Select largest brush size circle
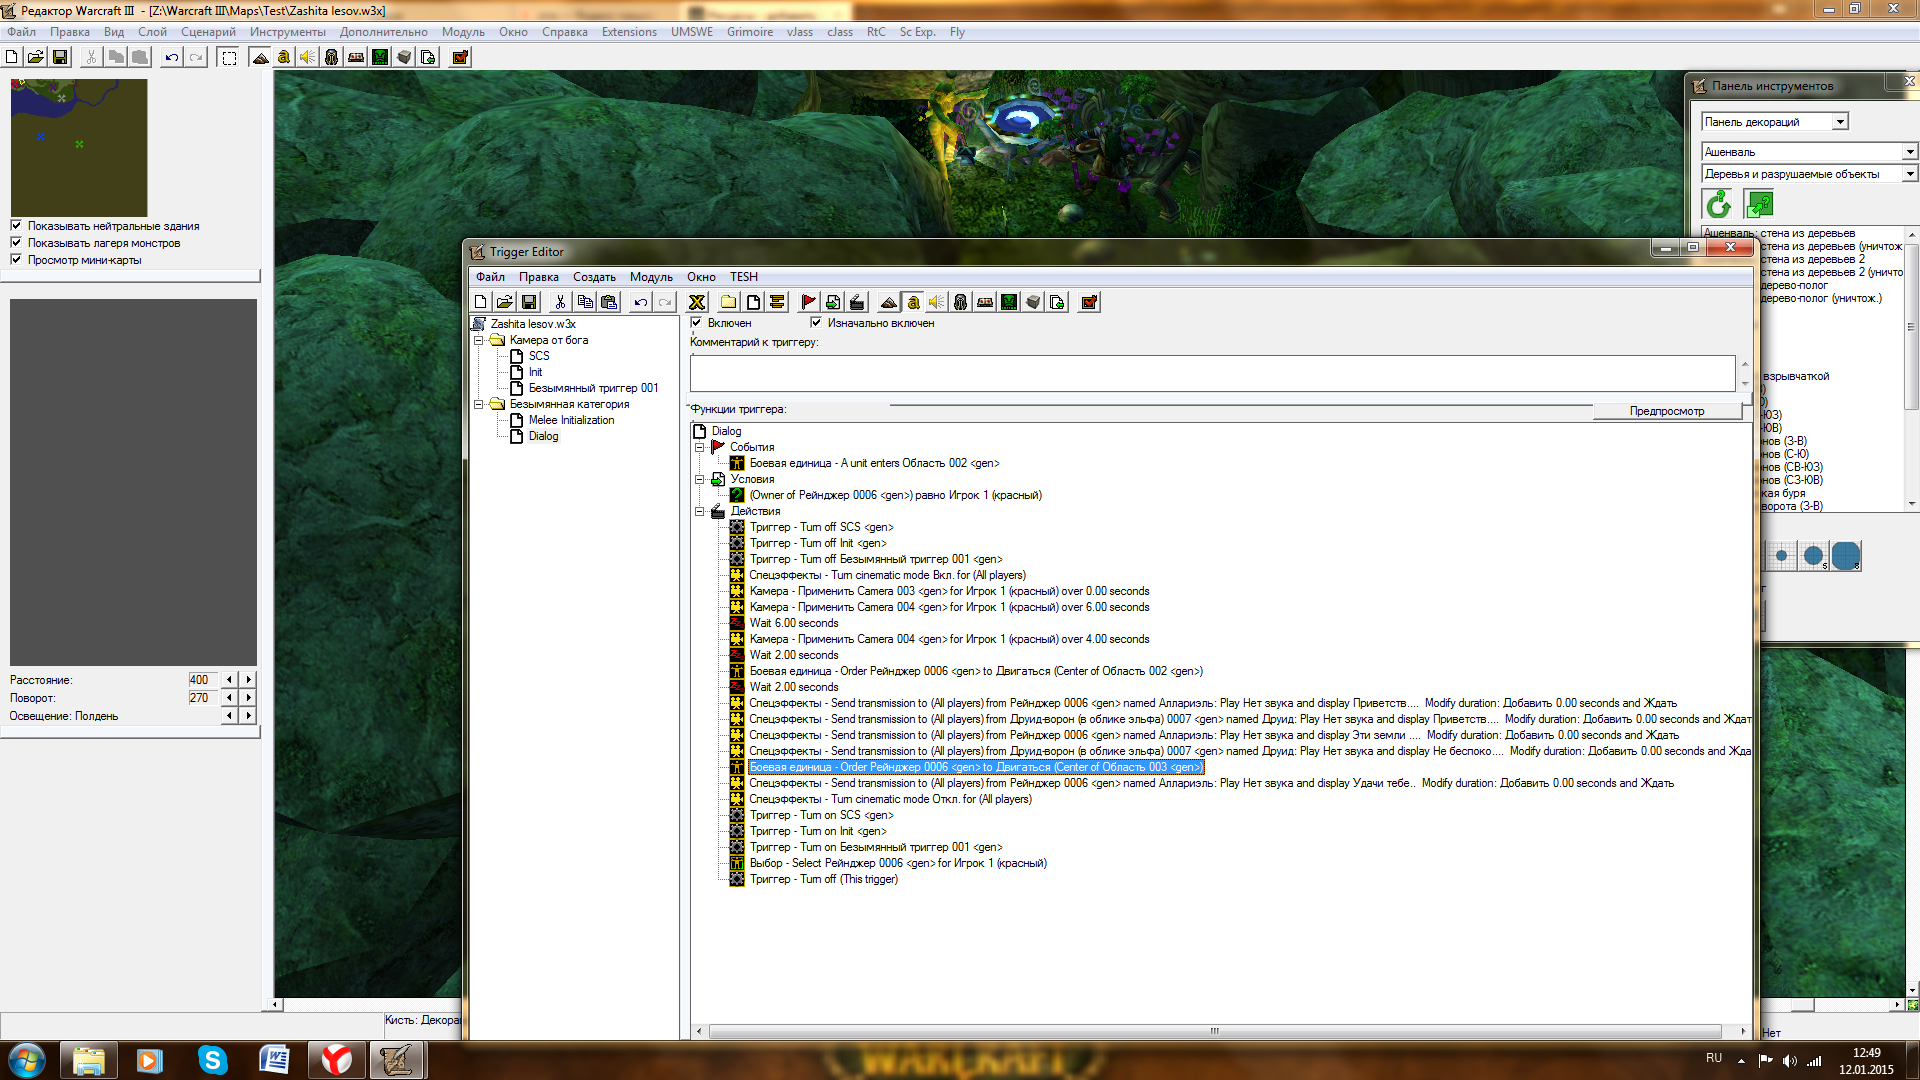This screenshot has height=1080, width=1920. (1845, 555)
